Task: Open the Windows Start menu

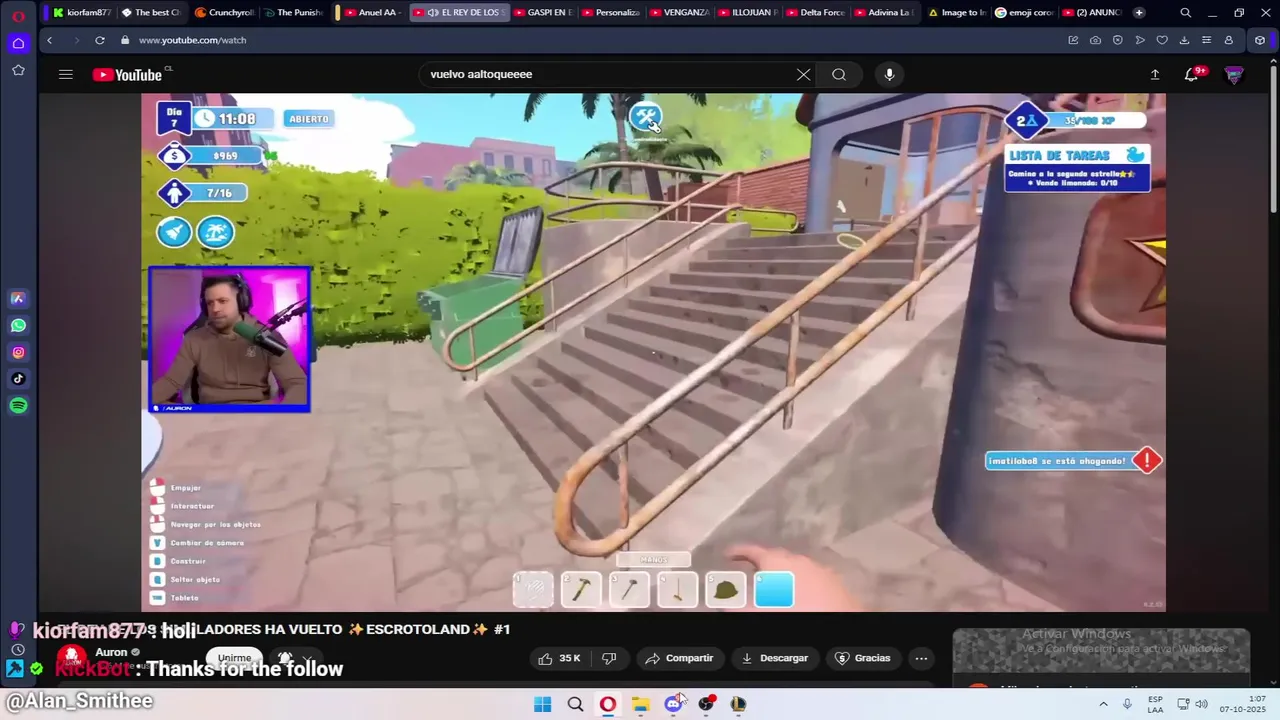Action: tap(542, 704)
